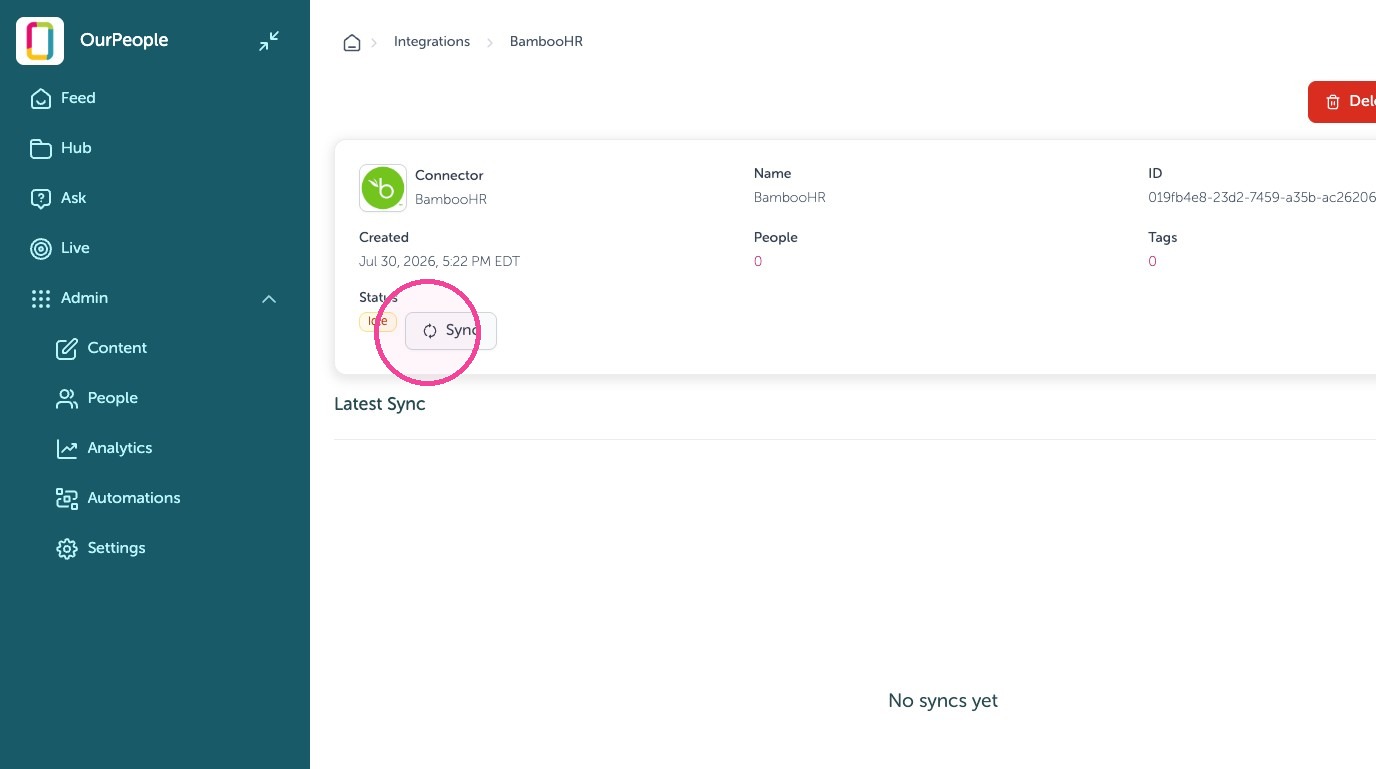Image resolution: width=1376 pixels, height=769 pixels.
Task: Click the Connector value 'BambooHR'
Action: (451, 200)
